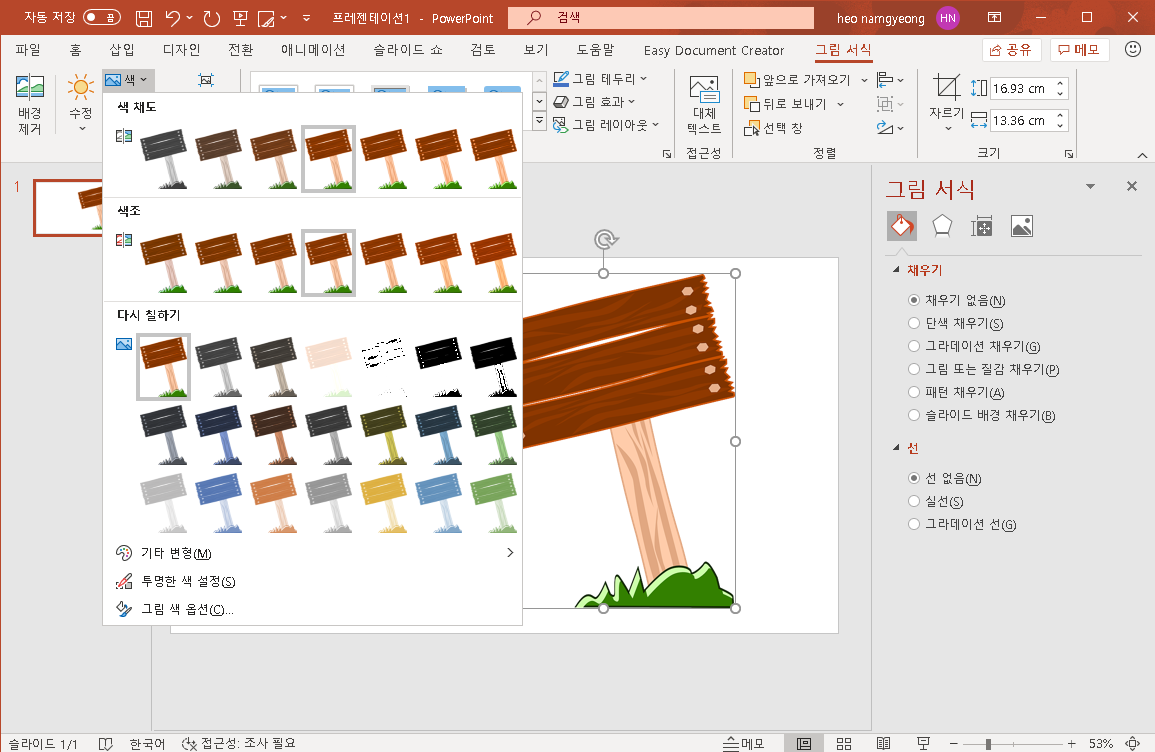Select the black and white 50% recolor preset

point(439,367)
